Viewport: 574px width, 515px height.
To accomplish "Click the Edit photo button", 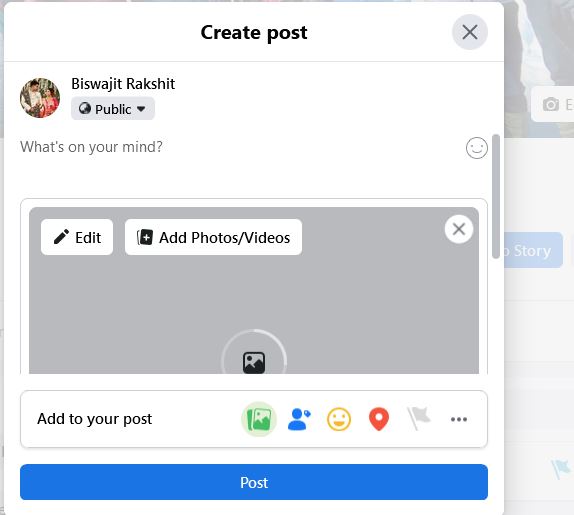I will click(77, 237).
